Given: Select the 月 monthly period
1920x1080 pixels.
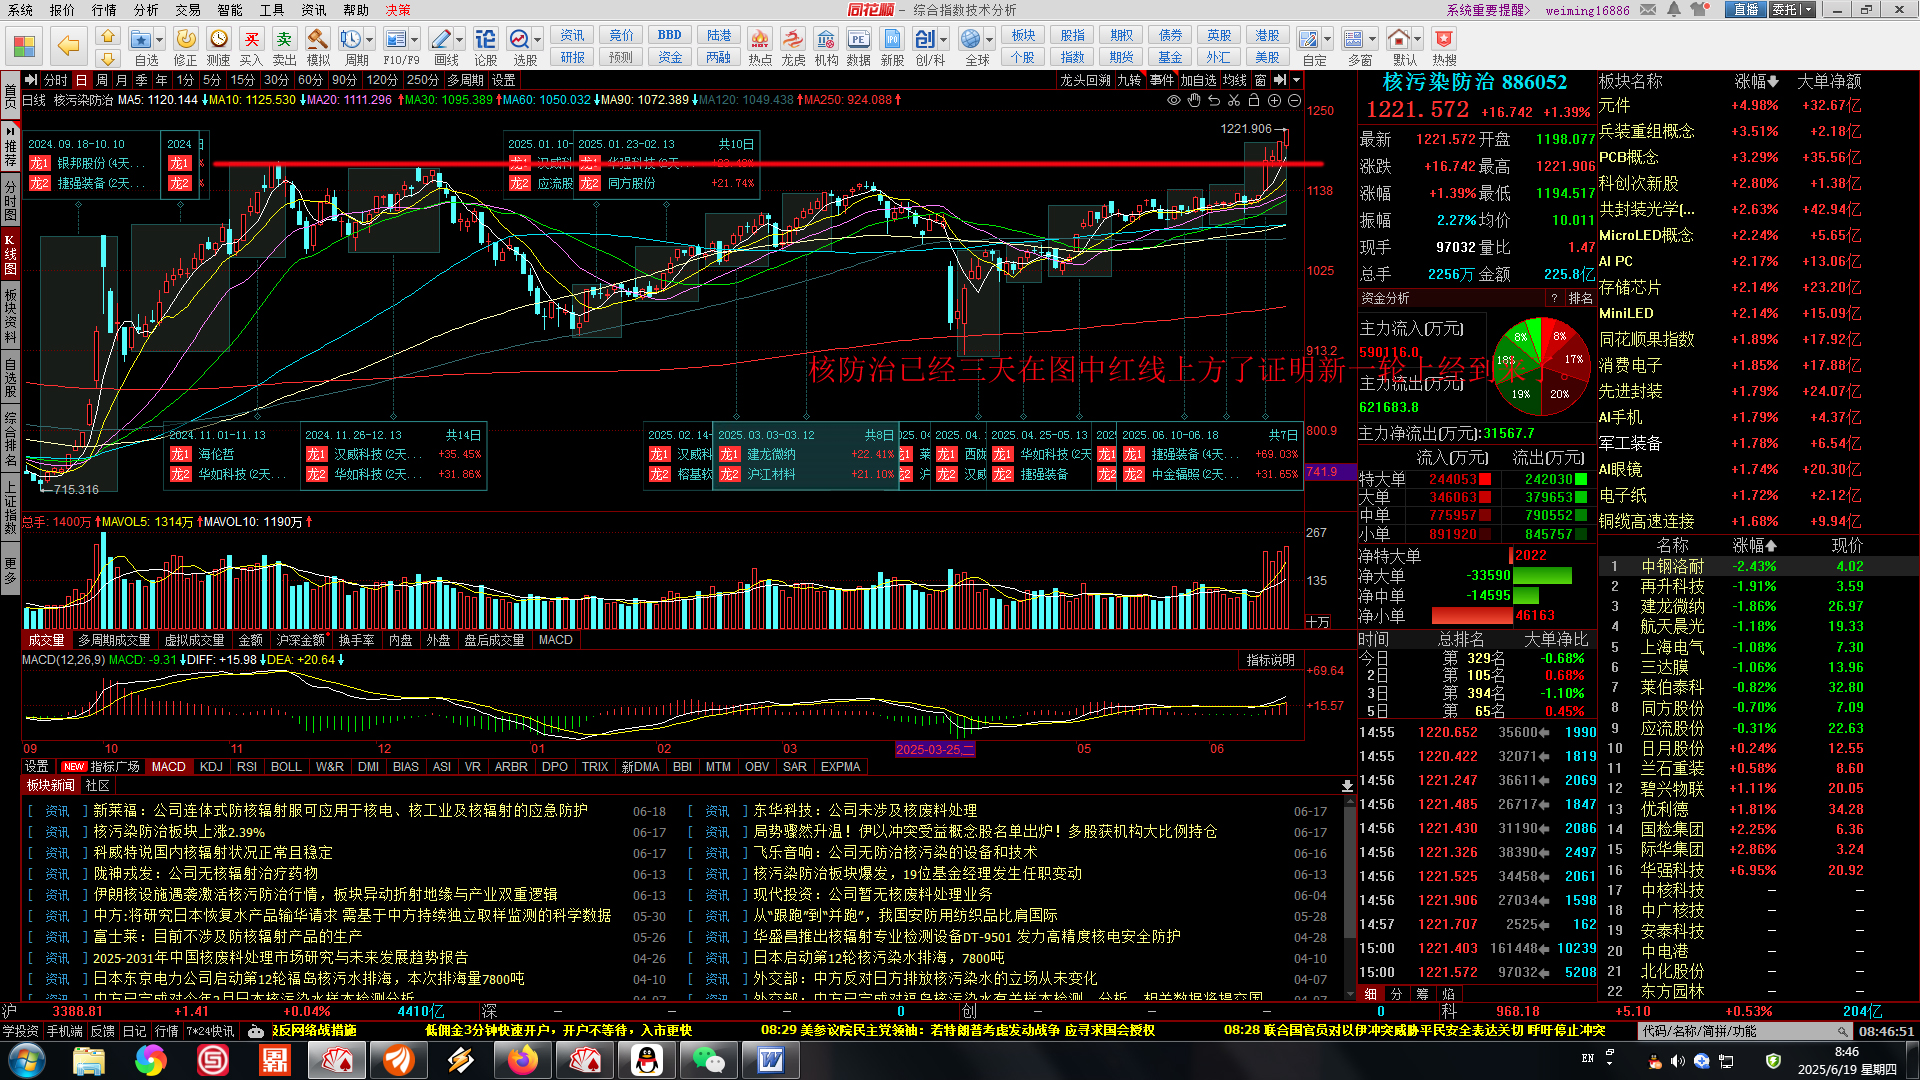Looking at the screenshot, I should (121, 80).
